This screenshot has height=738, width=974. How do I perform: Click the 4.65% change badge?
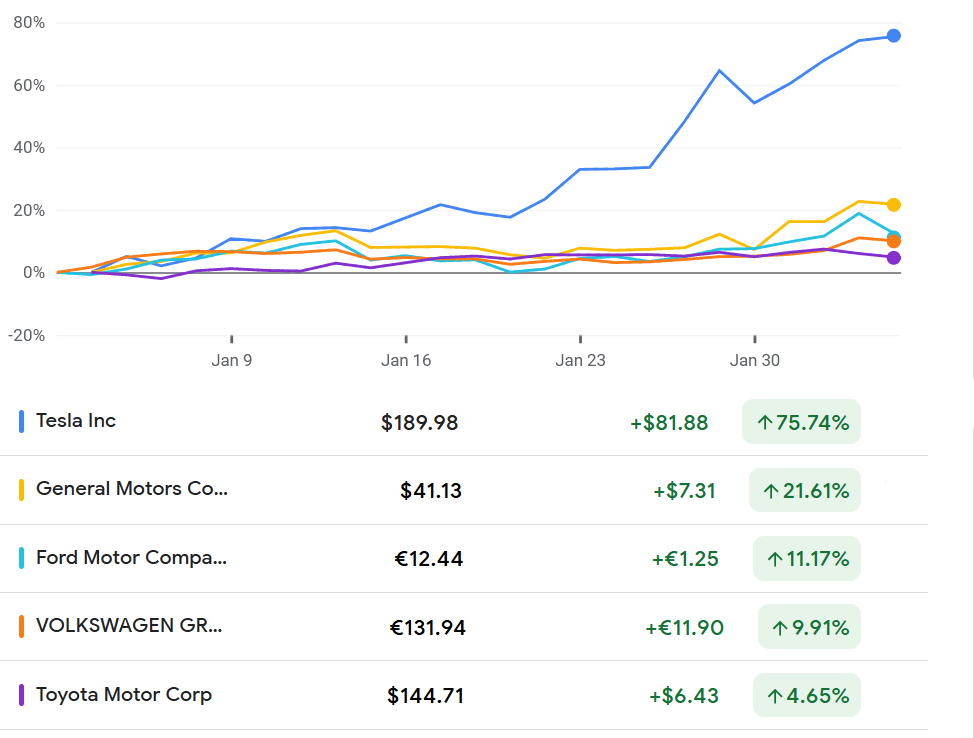(807, 695)
